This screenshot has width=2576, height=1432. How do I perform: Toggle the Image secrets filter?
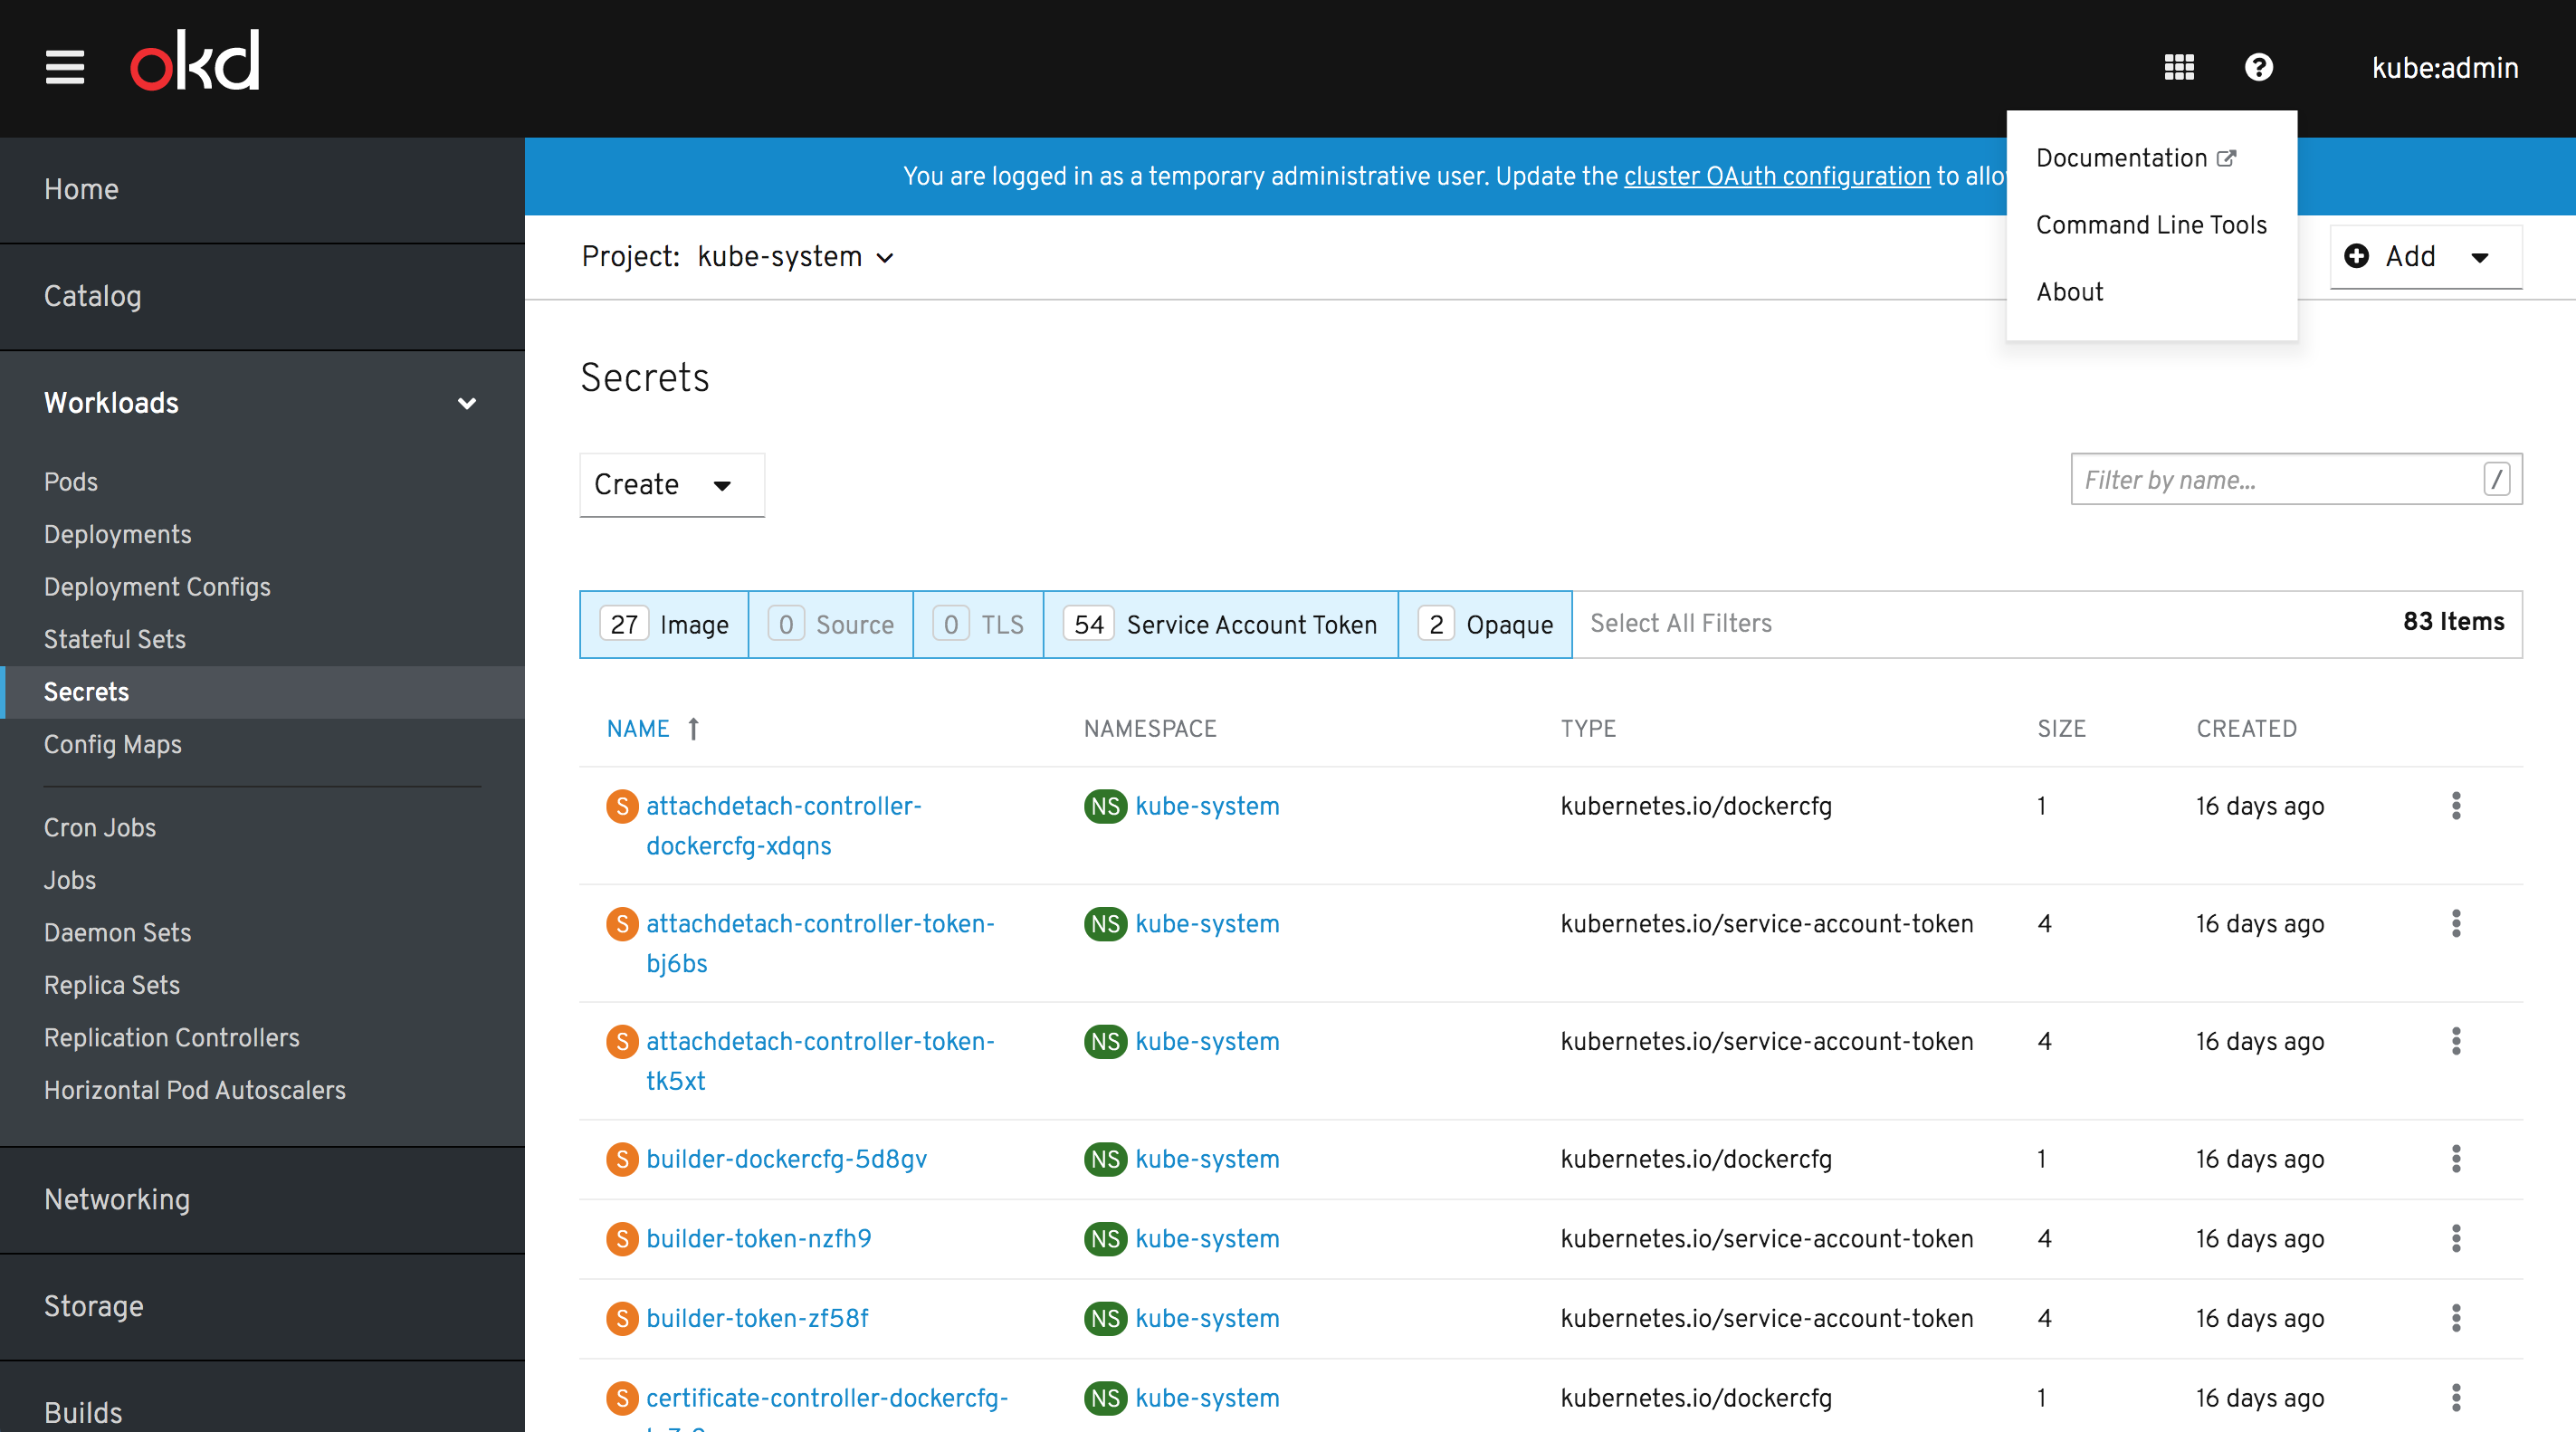point(664,624)
